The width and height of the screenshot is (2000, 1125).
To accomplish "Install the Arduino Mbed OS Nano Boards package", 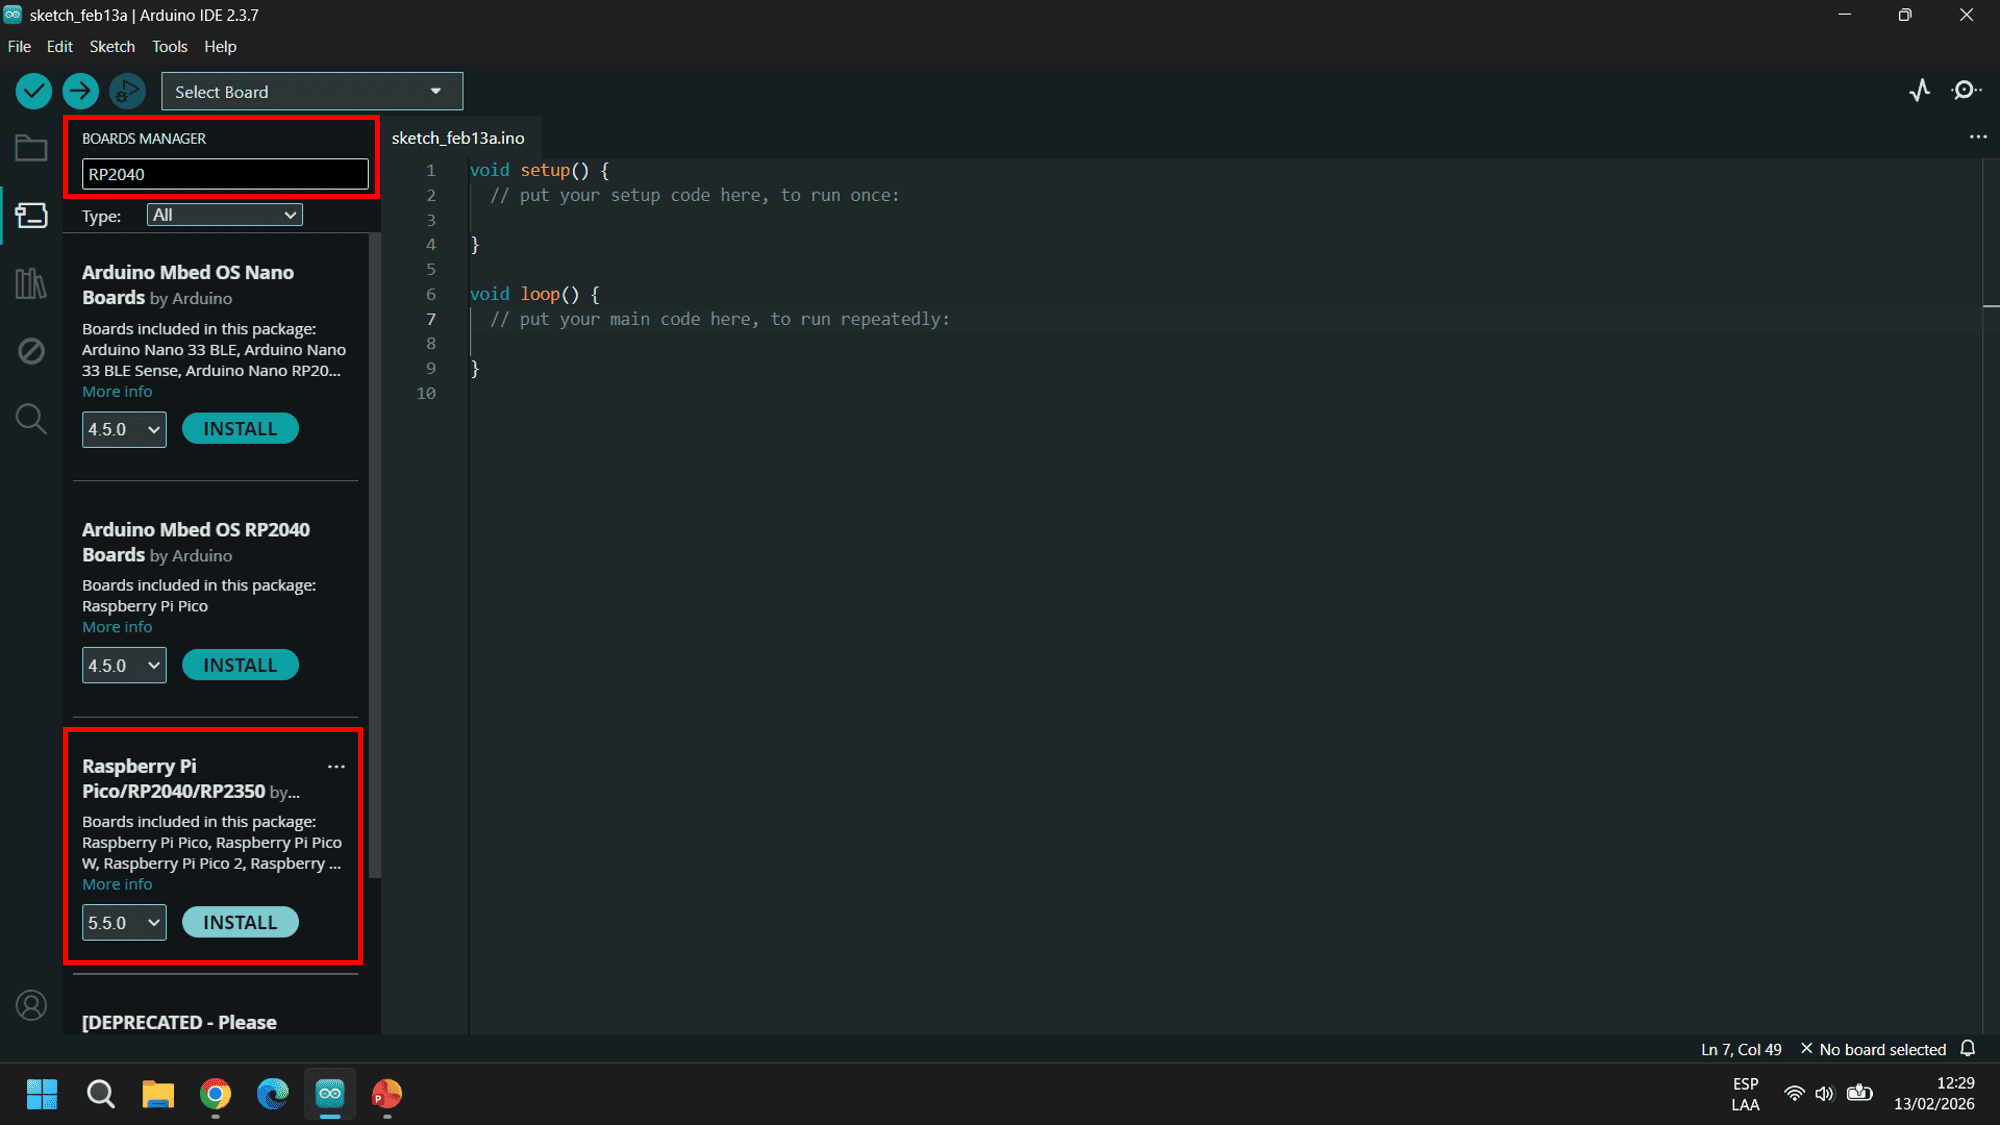I will (240, 428).
